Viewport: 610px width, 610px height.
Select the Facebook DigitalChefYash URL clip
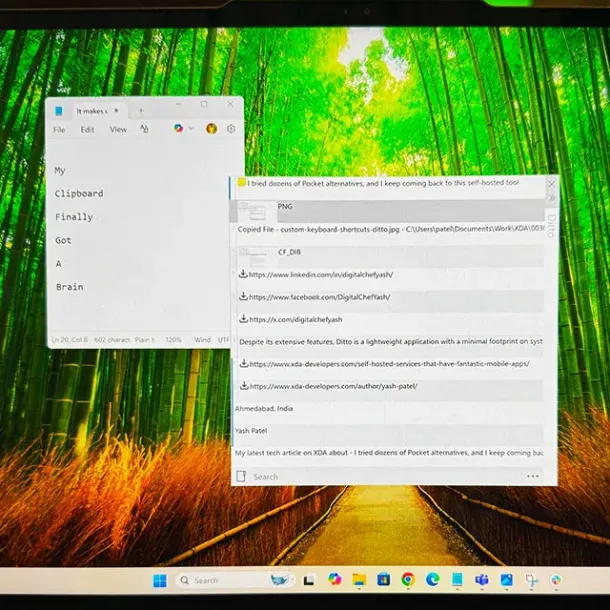388,301
